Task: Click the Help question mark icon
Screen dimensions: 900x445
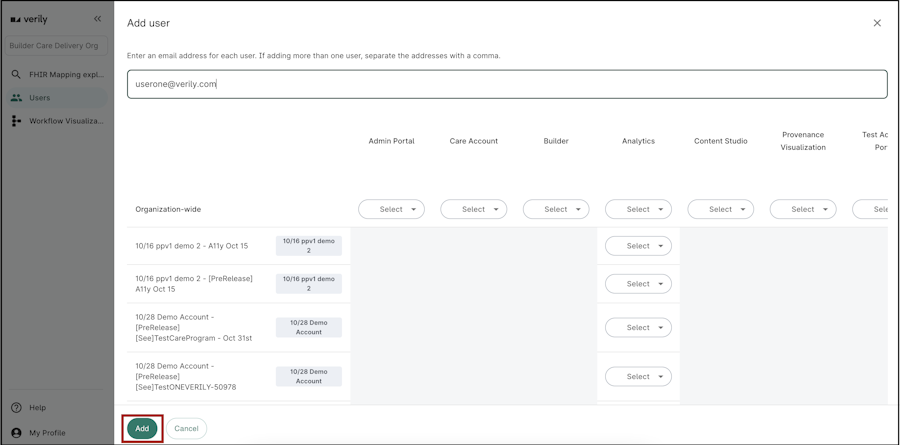Action: tap(16, 408)
